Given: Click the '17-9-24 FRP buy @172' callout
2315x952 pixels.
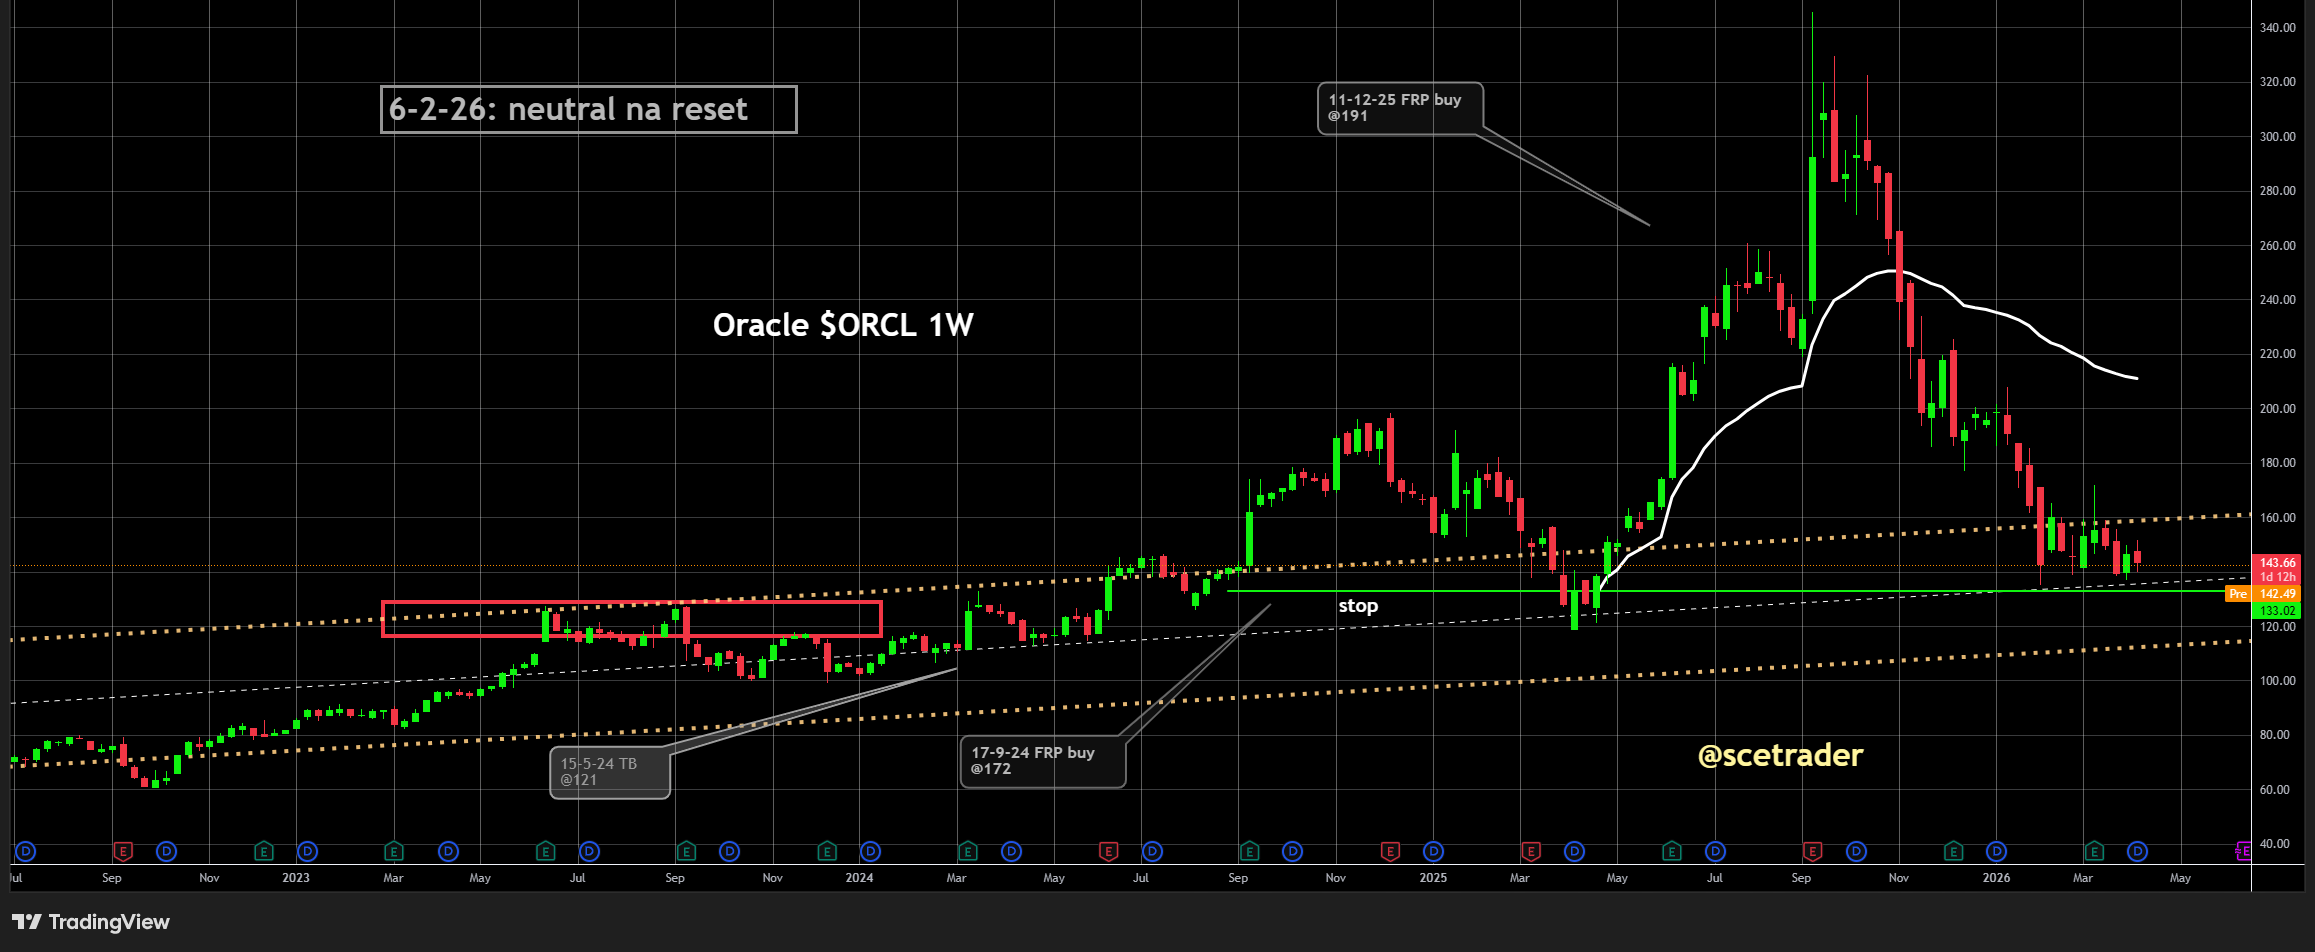Looking at the screenshot, I should (1043, 761).
